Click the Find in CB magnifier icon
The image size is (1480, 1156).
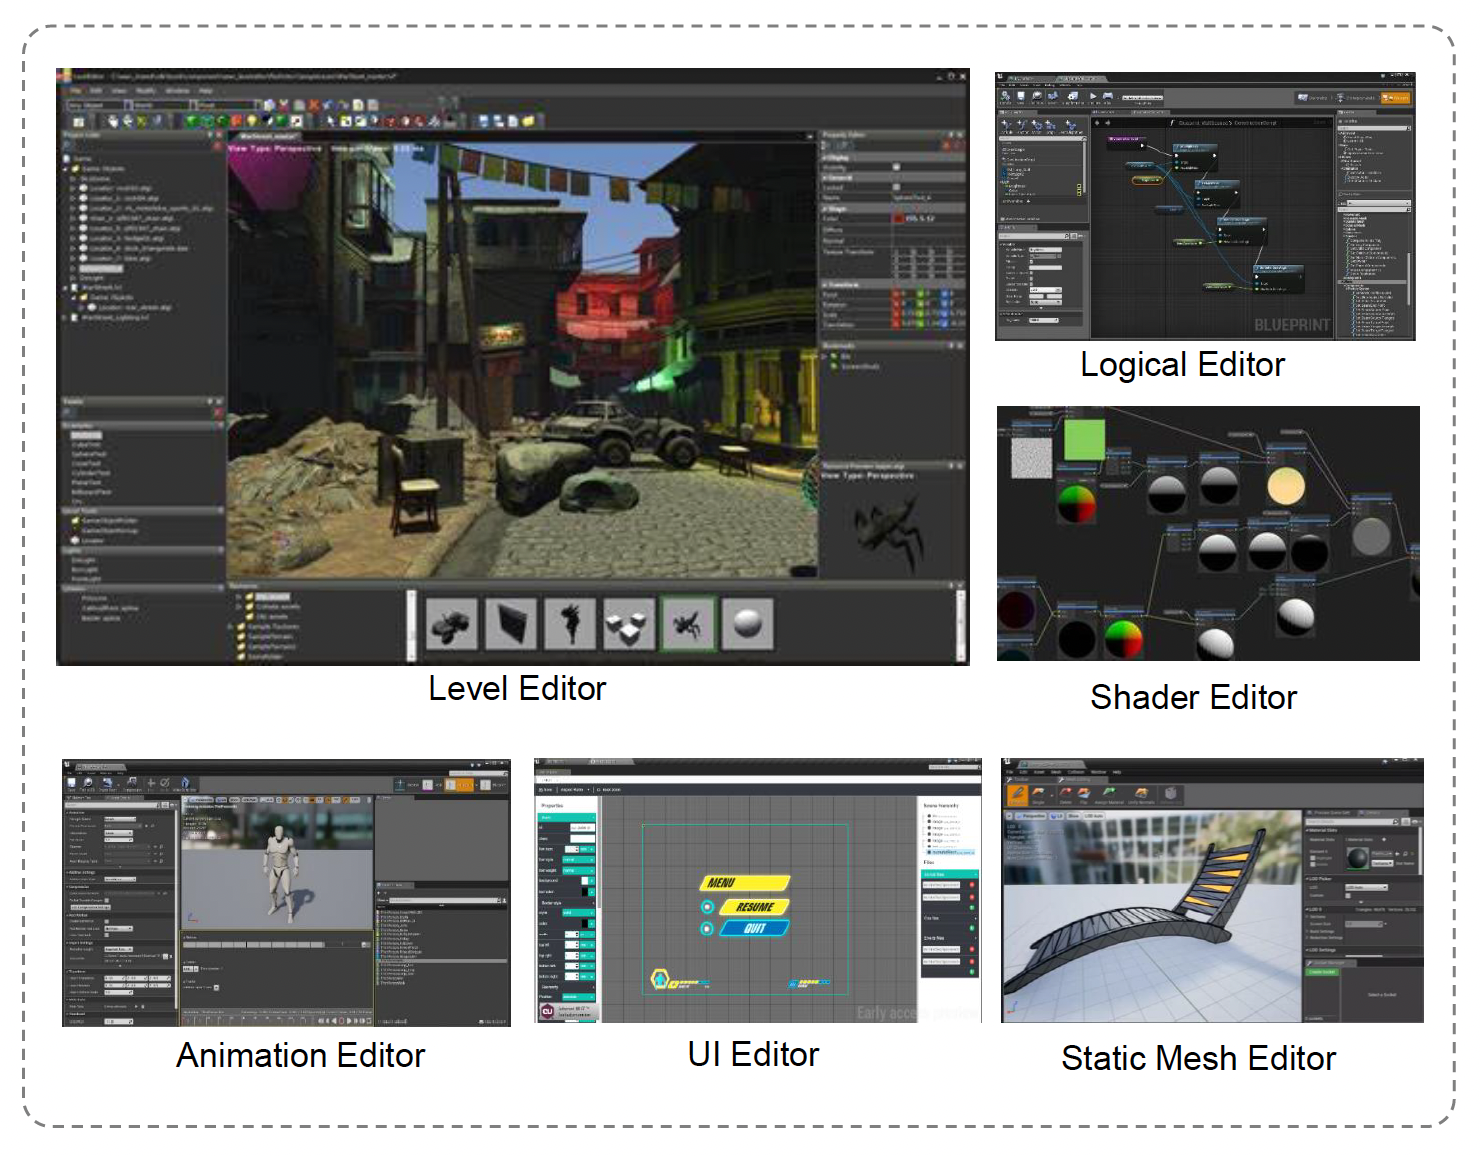click(89, 783)
